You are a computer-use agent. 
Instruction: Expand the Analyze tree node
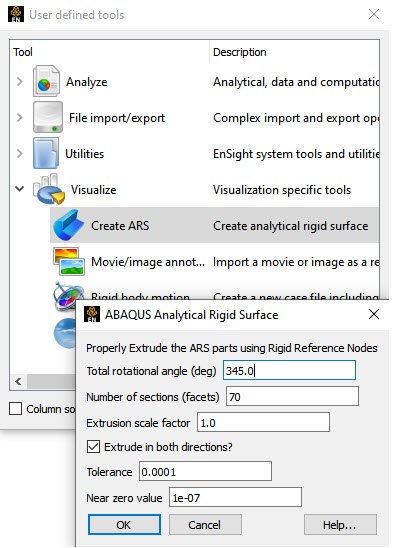click(20, 81)
